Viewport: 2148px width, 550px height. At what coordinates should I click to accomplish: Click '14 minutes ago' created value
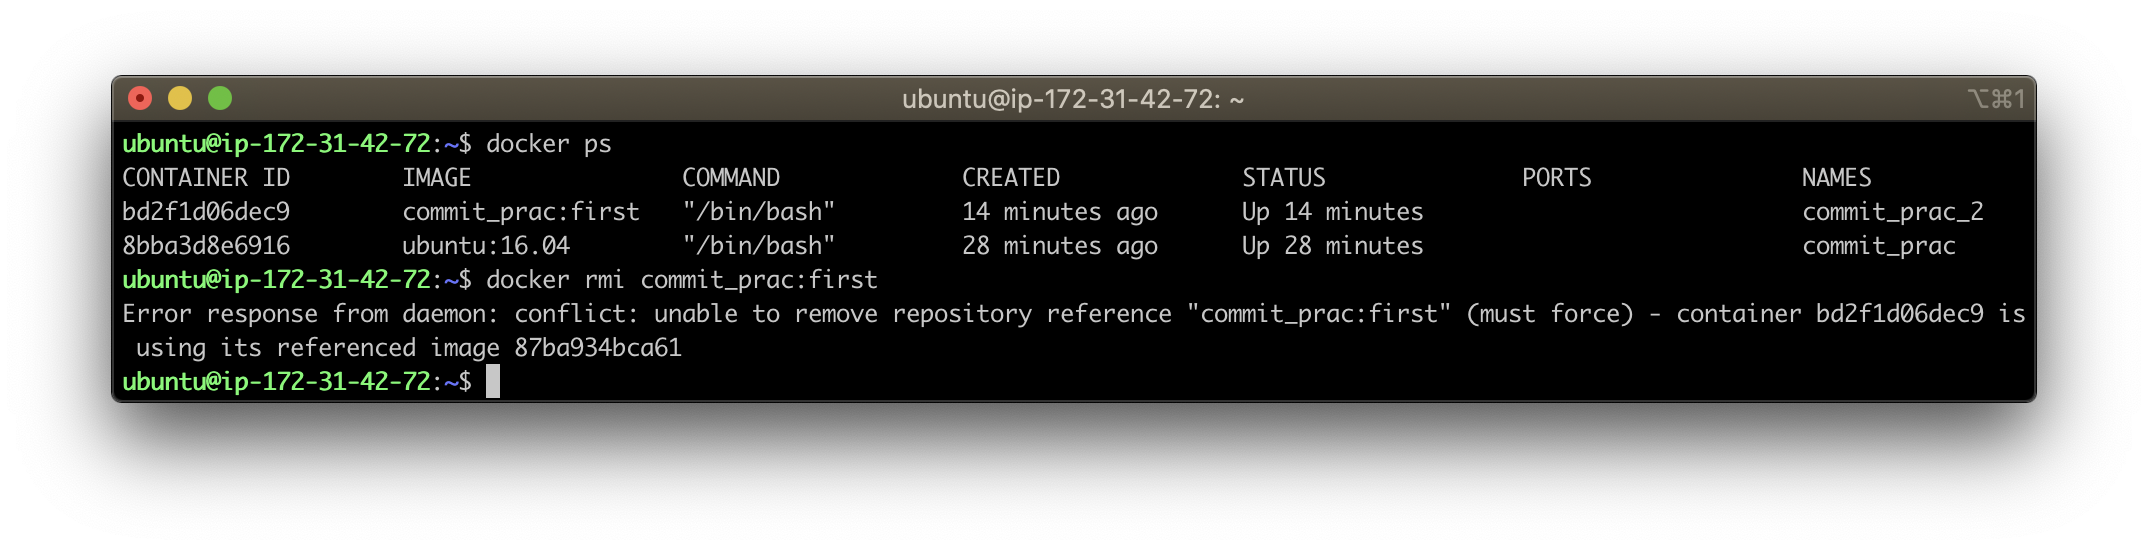click(x=1060, y=212)
